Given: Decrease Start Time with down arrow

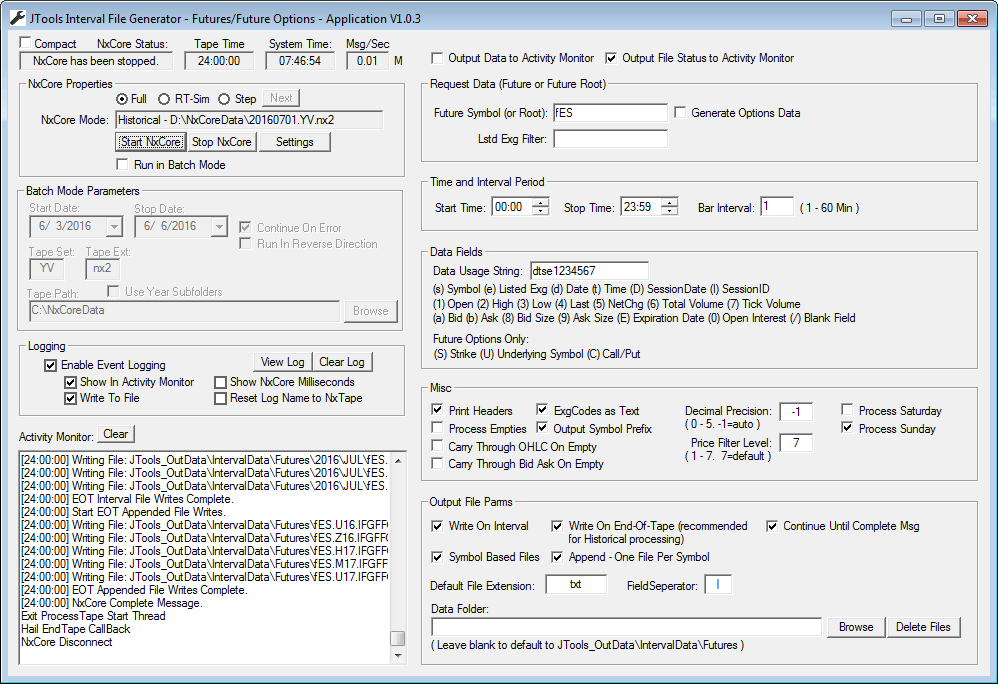Looking at the screenshot, I should click(x=541, y=211).
